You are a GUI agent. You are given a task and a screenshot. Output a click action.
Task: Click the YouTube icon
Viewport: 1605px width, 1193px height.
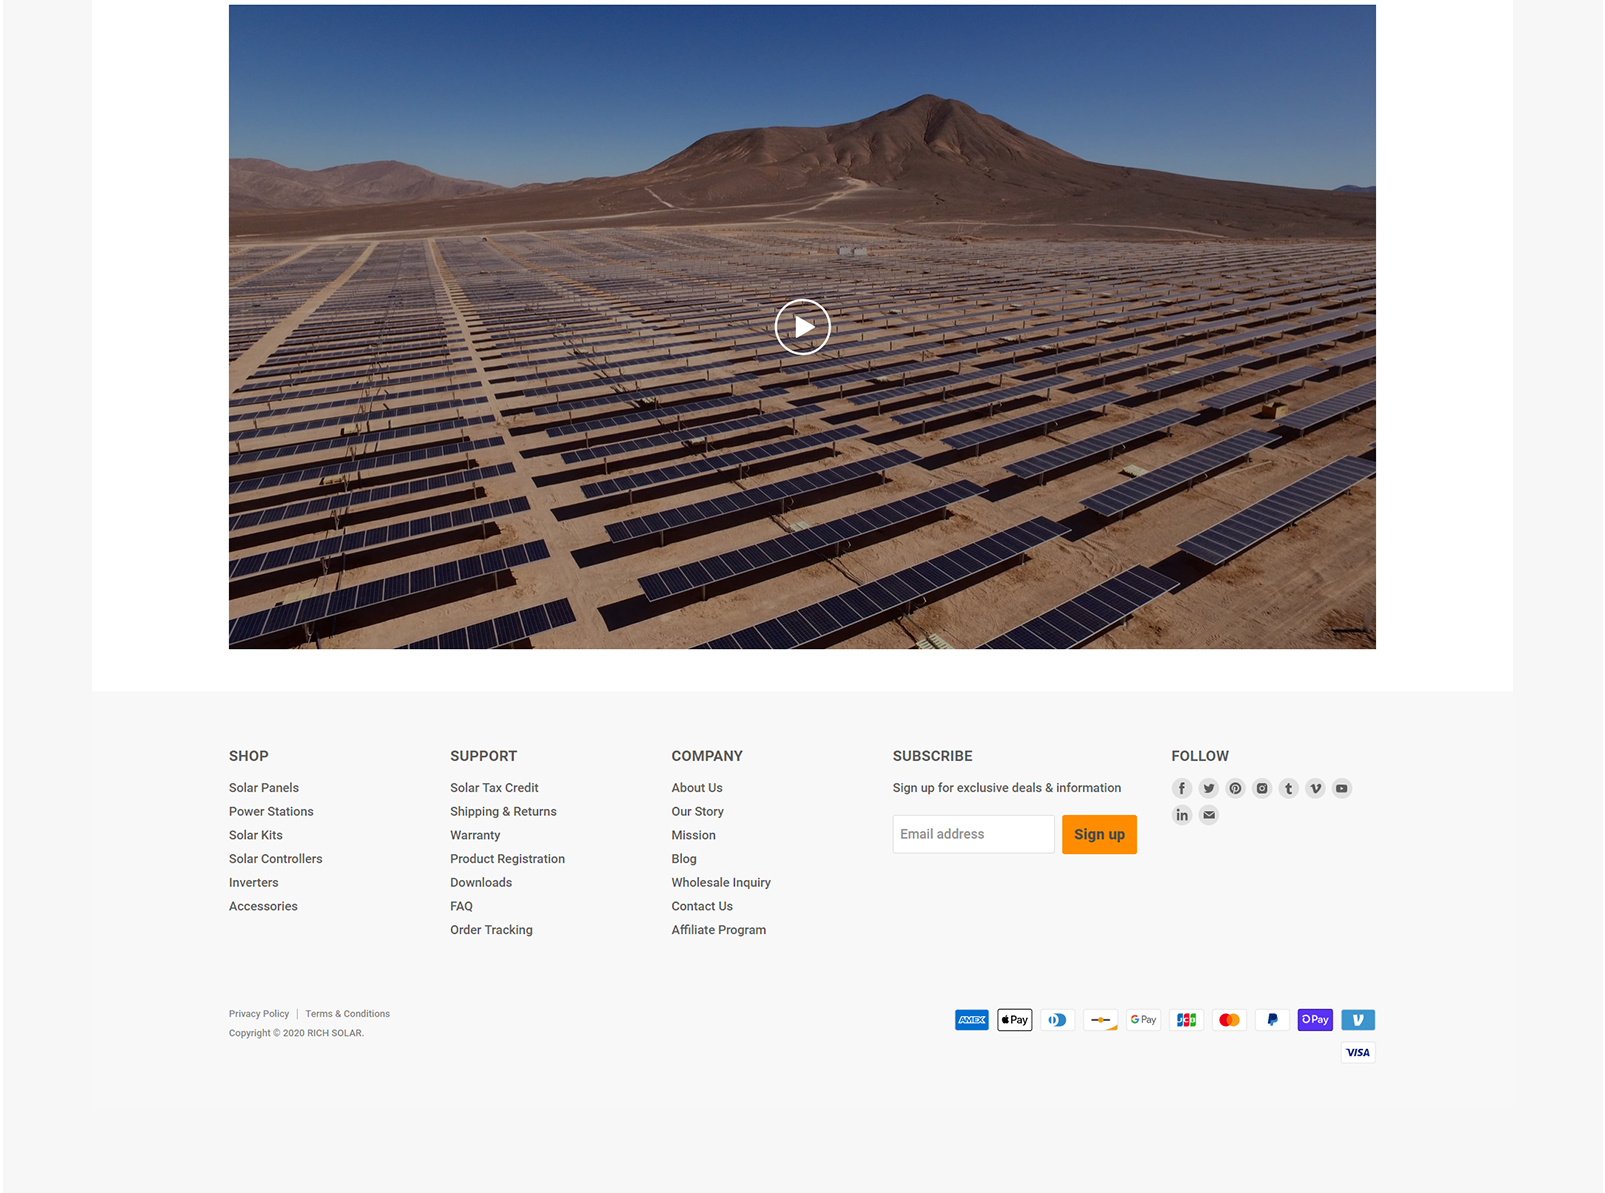tap(1342, 788)
